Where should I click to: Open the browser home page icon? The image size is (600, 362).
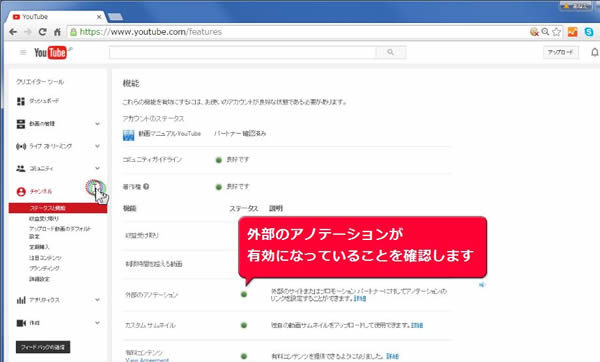point(57,32)
